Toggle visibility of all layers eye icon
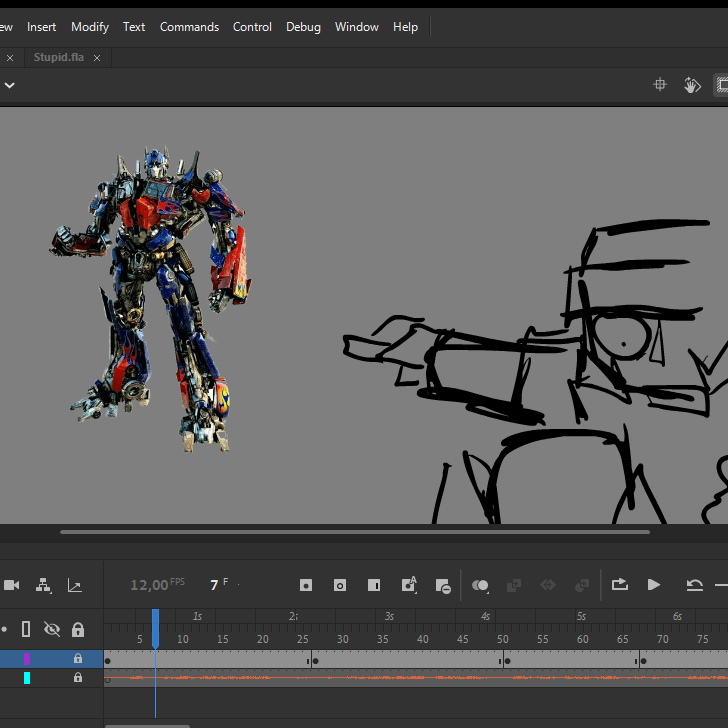Image resolution: width=728 pixels, height=728 pixels. pos(52,630)
